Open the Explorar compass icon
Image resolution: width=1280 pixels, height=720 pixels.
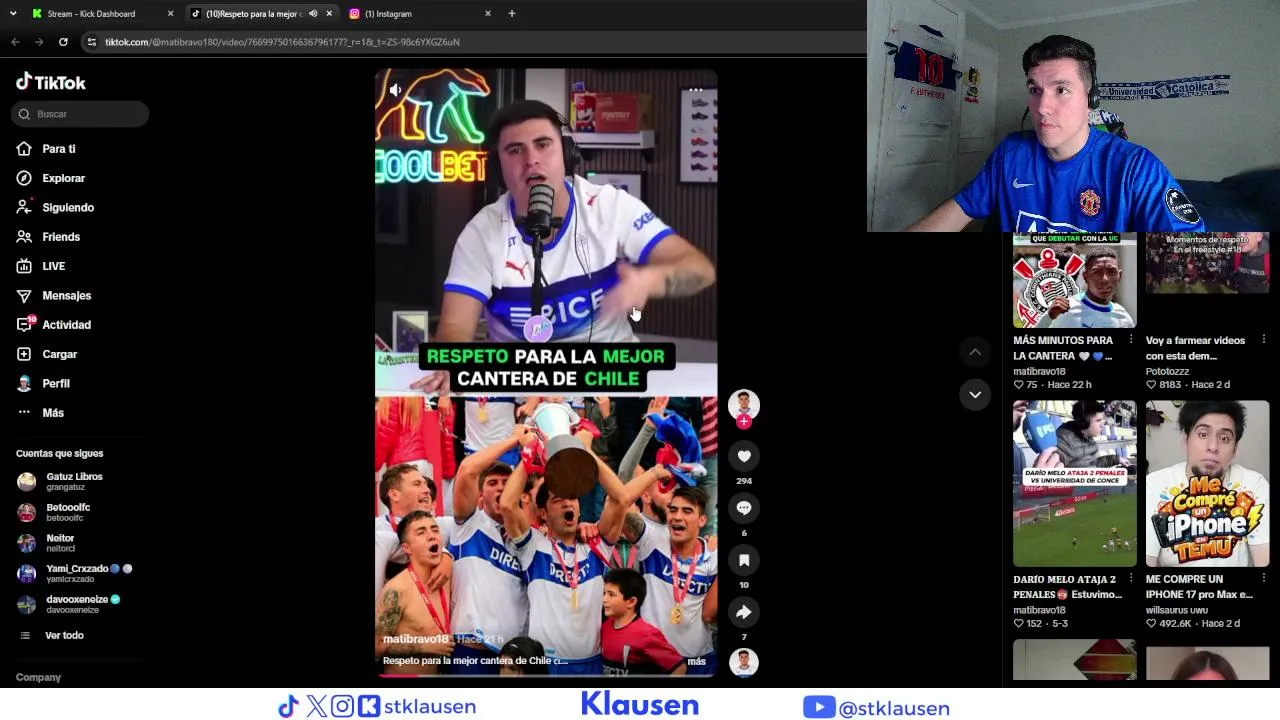tap(24, 178)
